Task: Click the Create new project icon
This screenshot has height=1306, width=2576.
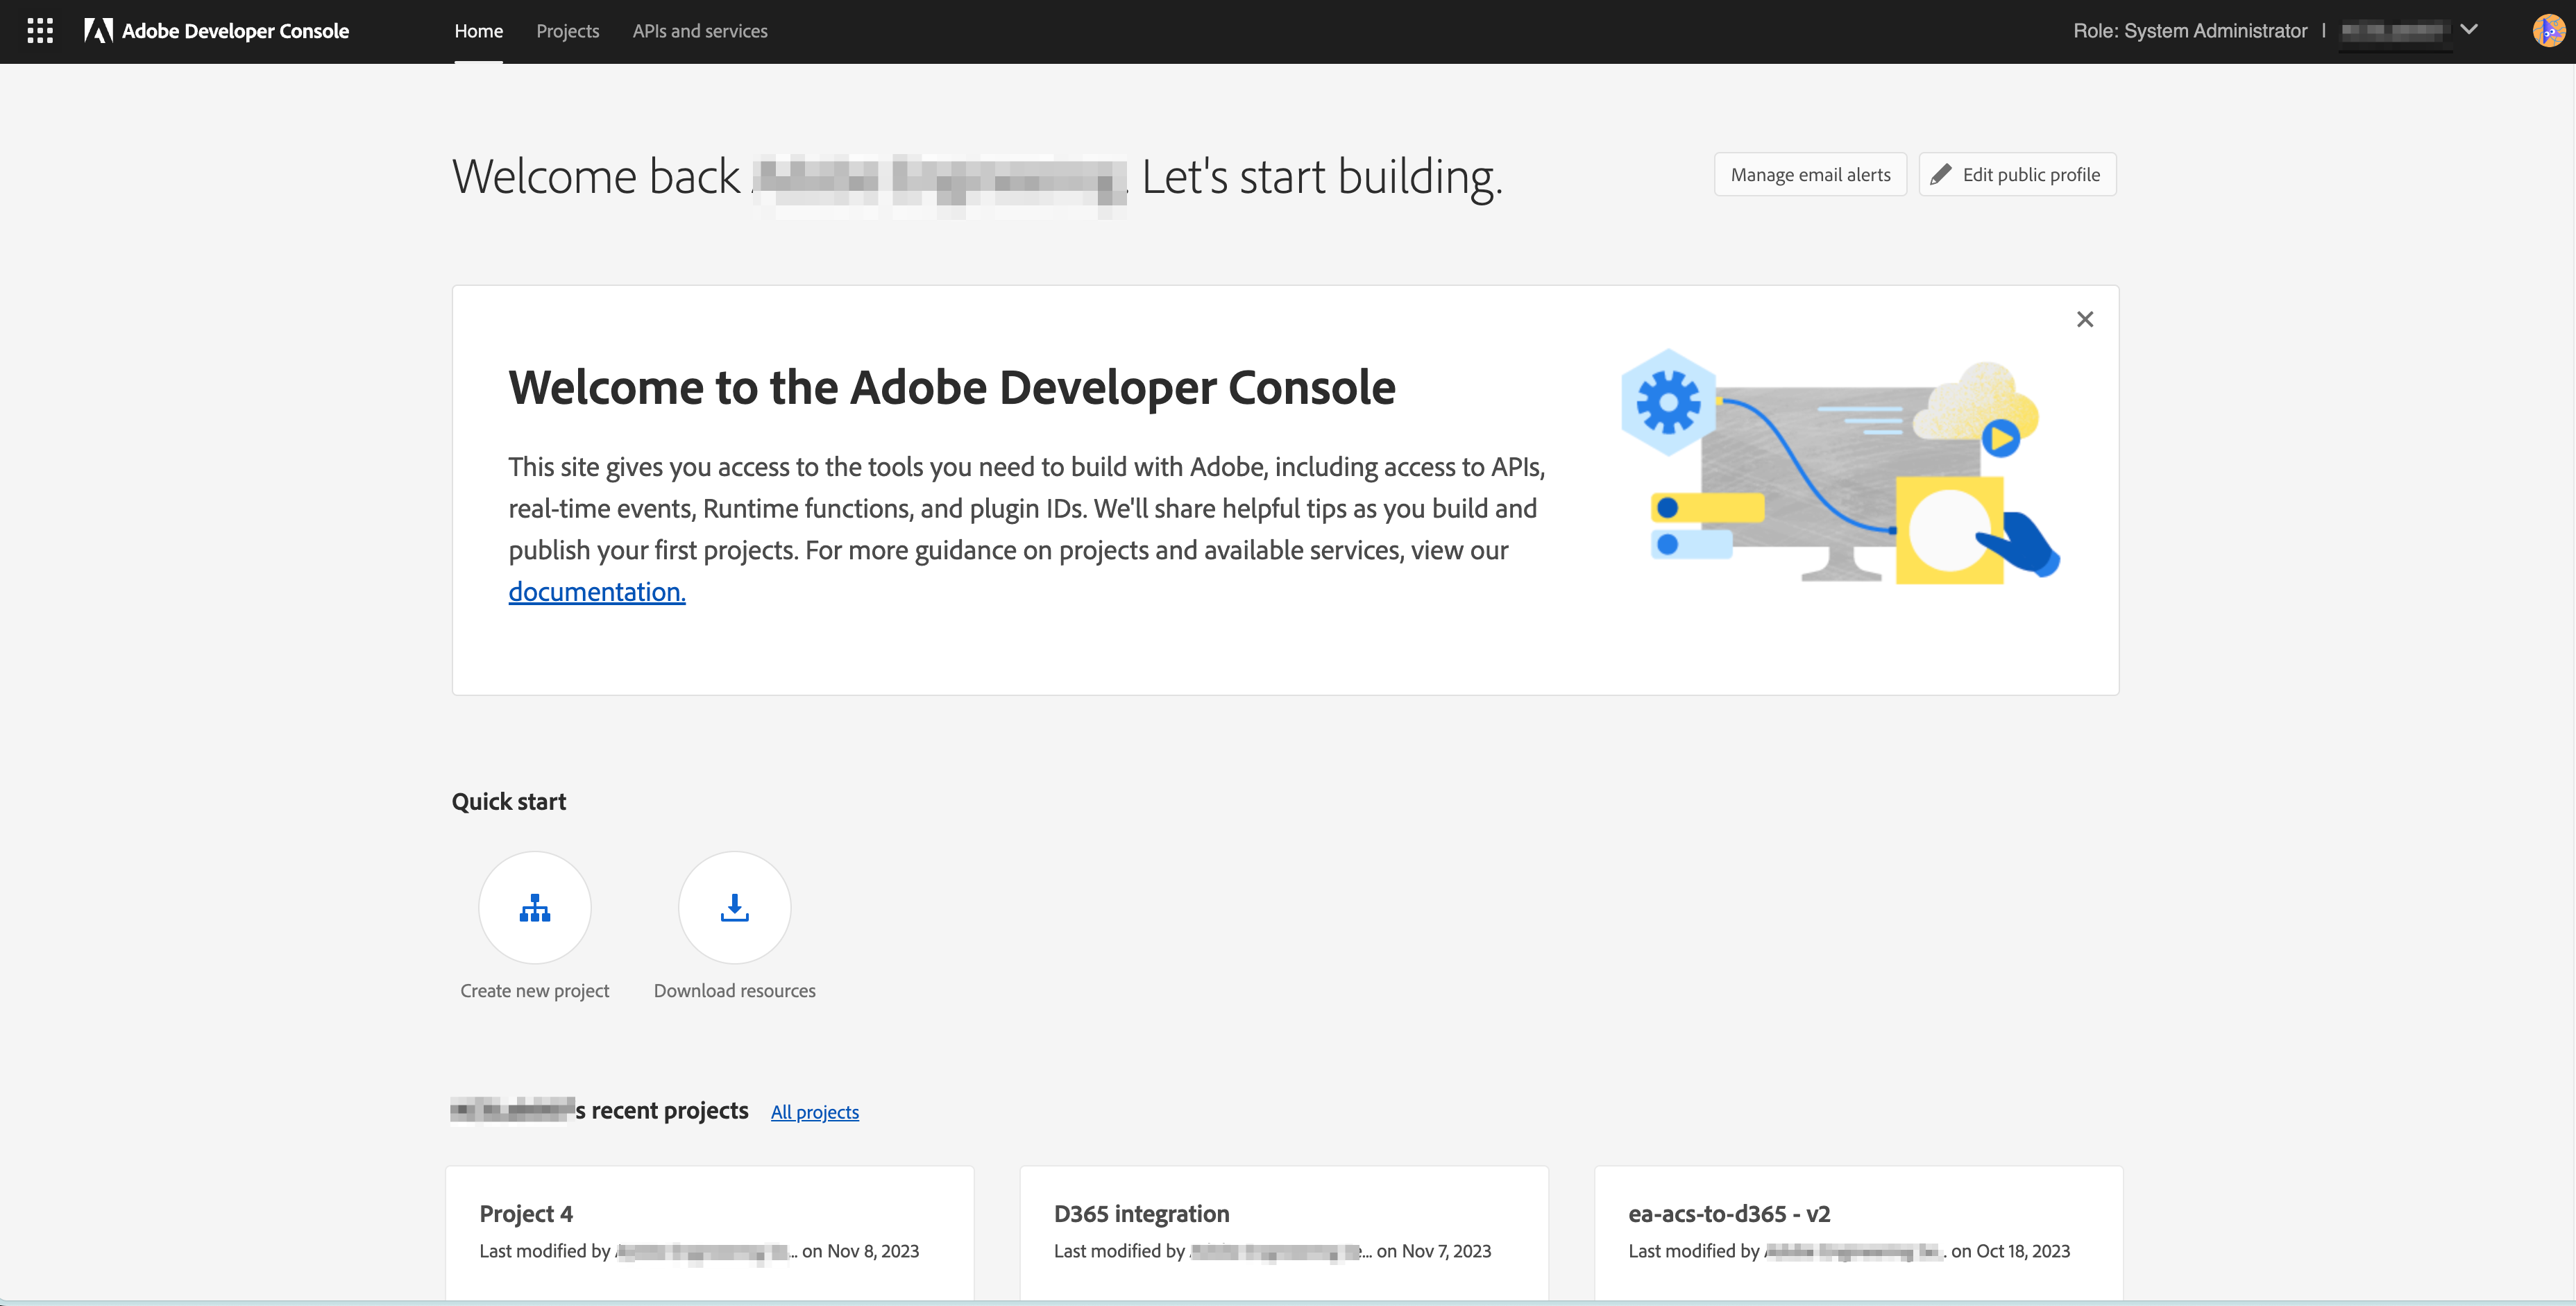Action: [x=534, y=907]
